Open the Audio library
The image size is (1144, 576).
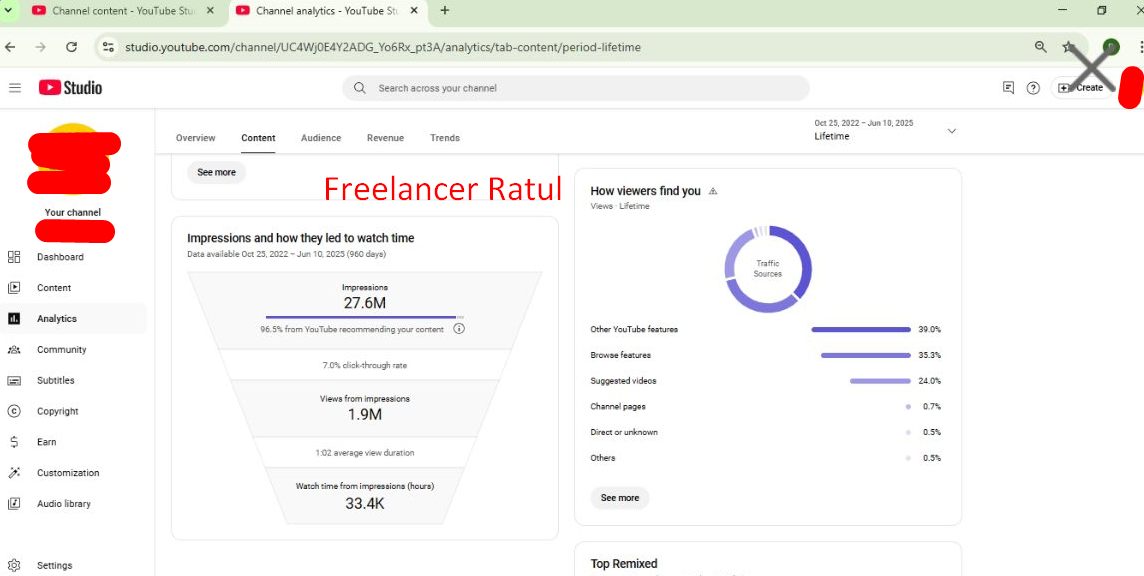click(x=63, y=504)
